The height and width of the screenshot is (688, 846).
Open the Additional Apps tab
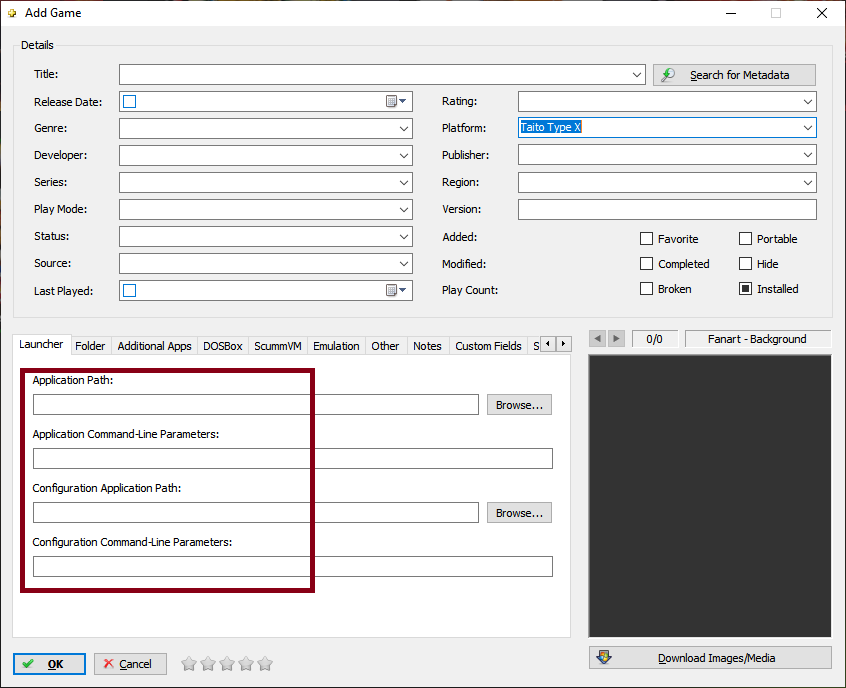click(154, 346)
